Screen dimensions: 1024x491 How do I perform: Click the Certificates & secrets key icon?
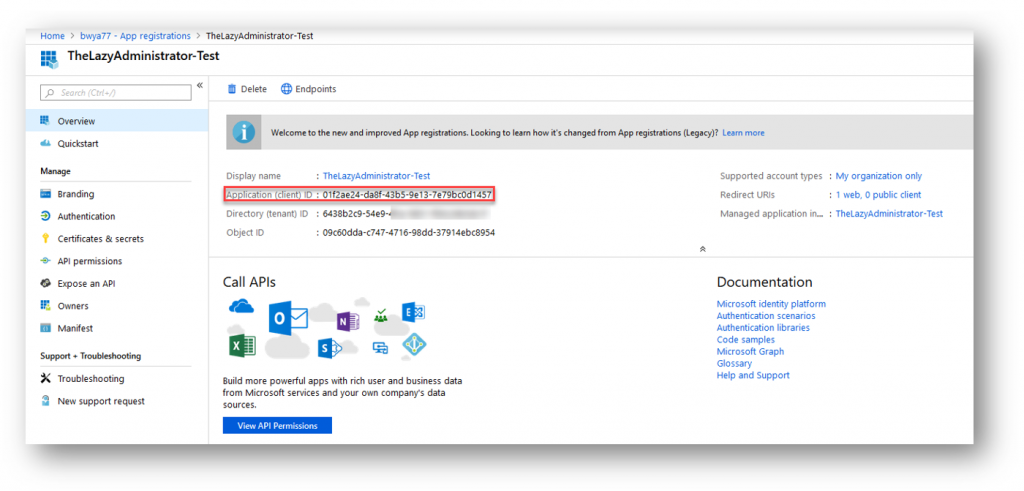(x=45, y=239)
